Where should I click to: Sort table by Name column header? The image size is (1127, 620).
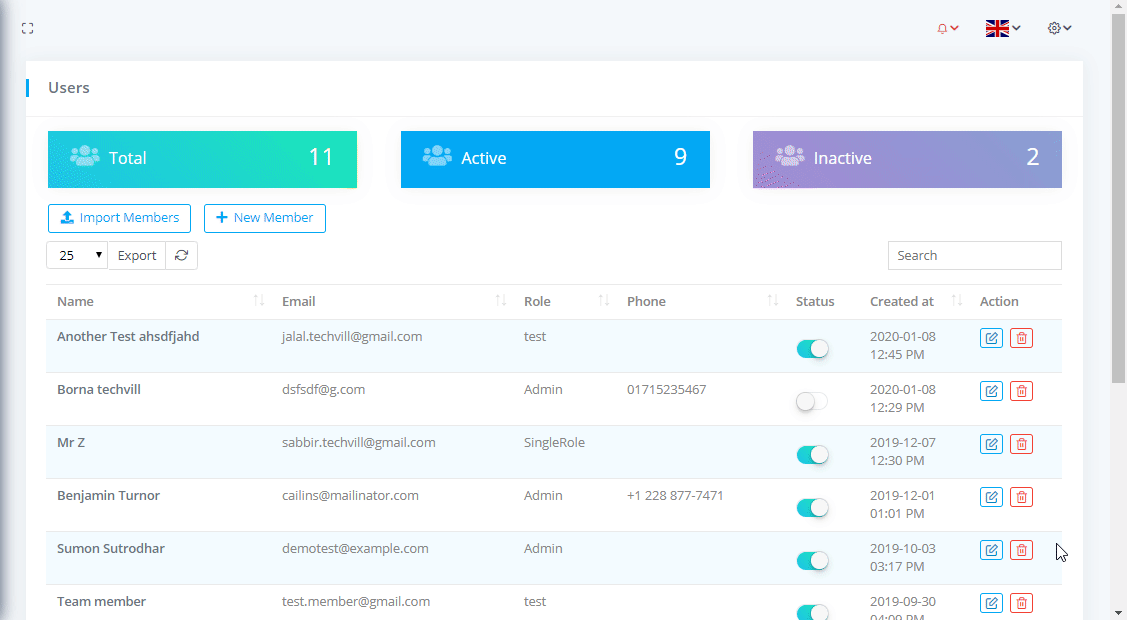click(x=75, y=302)
